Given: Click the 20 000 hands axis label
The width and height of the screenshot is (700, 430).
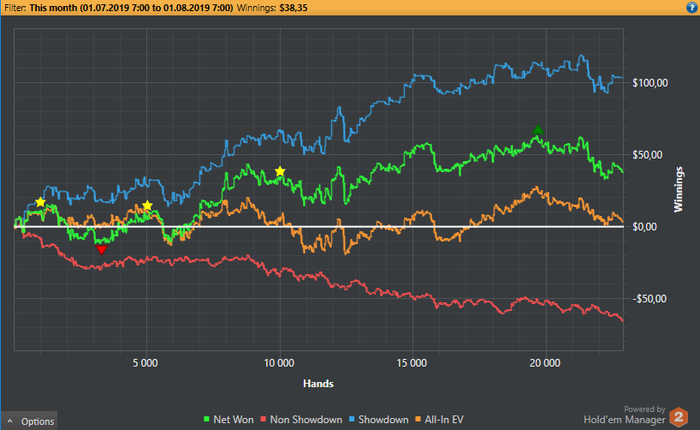Looking at the screenshot, I should click(x=545, y=363).
